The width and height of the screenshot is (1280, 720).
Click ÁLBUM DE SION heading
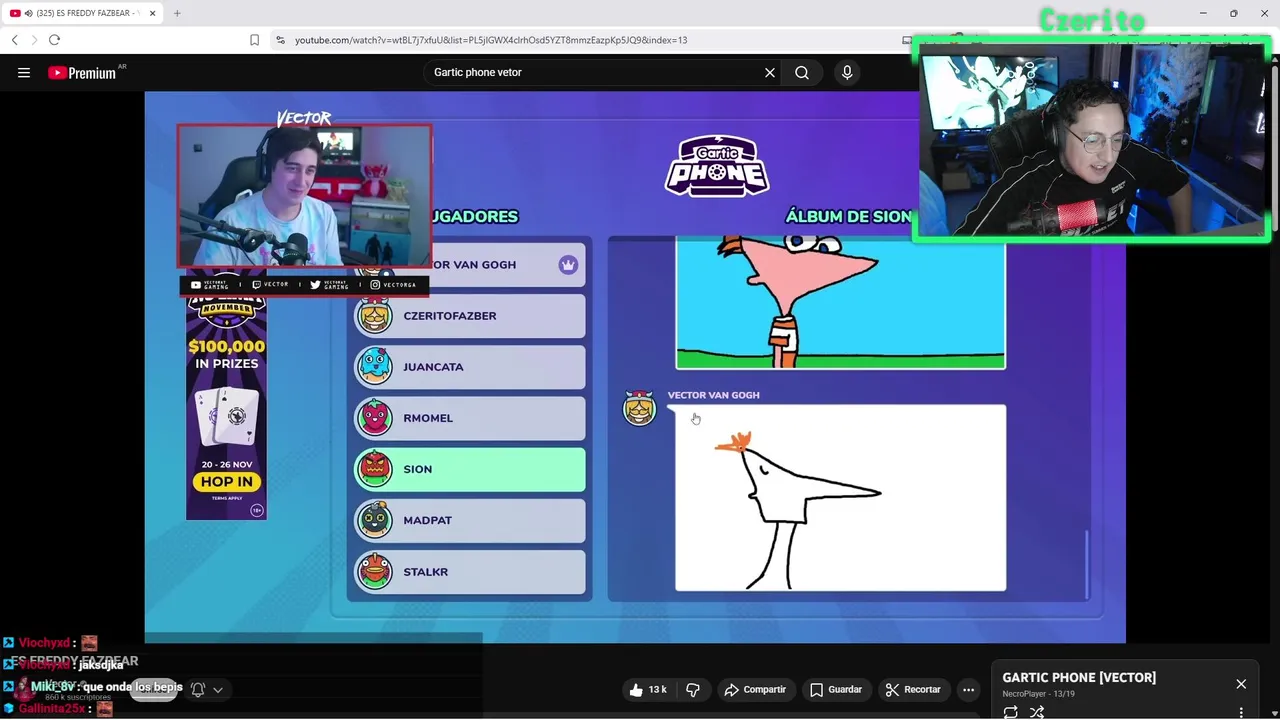[x=848, y=217]
